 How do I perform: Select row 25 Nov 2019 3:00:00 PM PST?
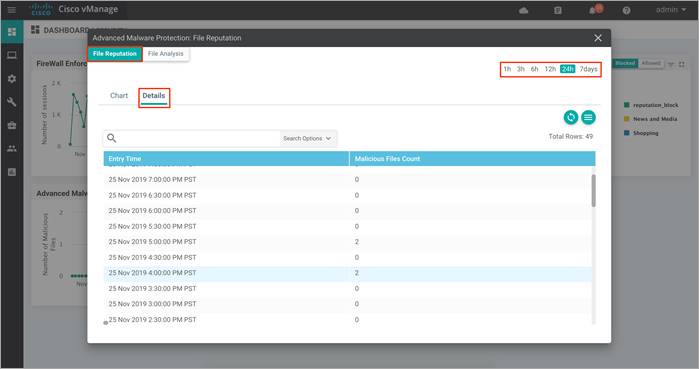coord(348,304)
